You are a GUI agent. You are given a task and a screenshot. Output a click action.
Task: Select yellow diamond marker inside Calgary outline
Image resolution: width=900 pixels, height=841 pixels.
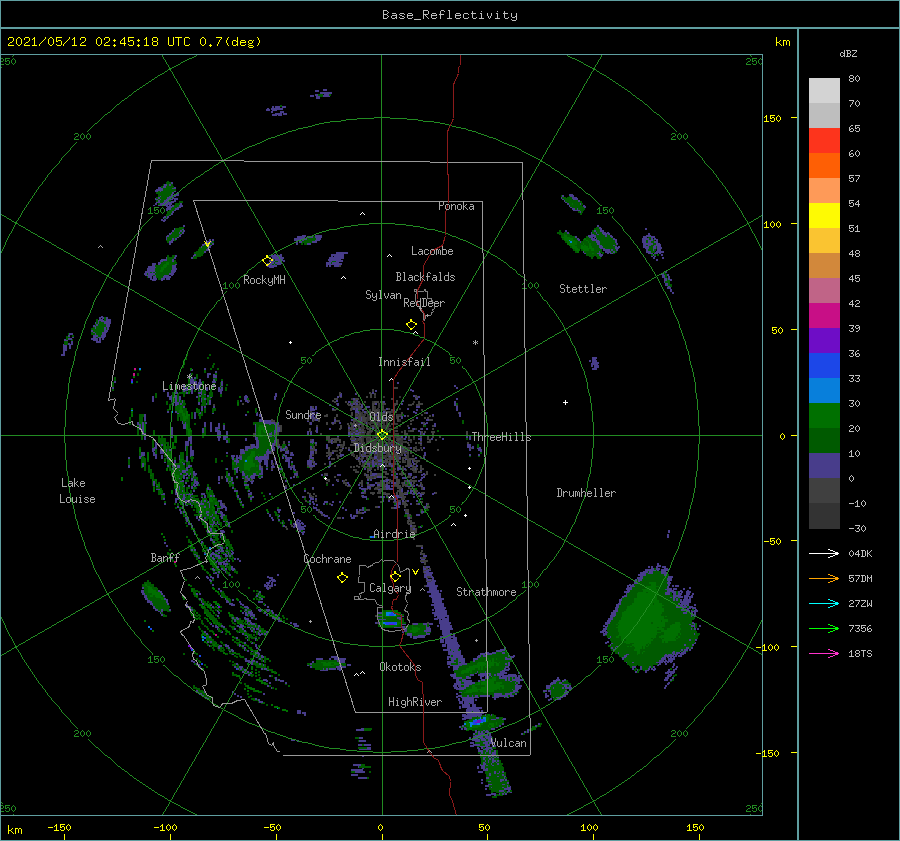[x=395, y=576]
